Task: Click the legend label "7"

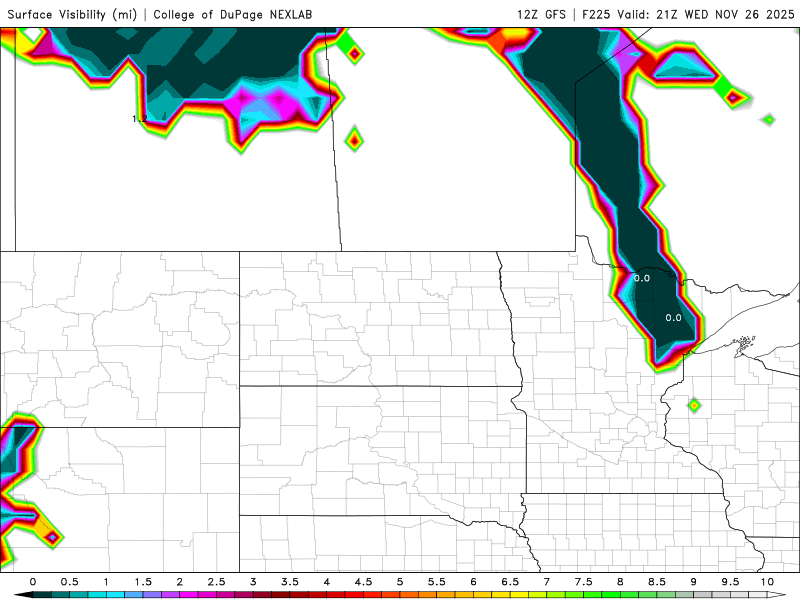Action: [x=547, y=582]
